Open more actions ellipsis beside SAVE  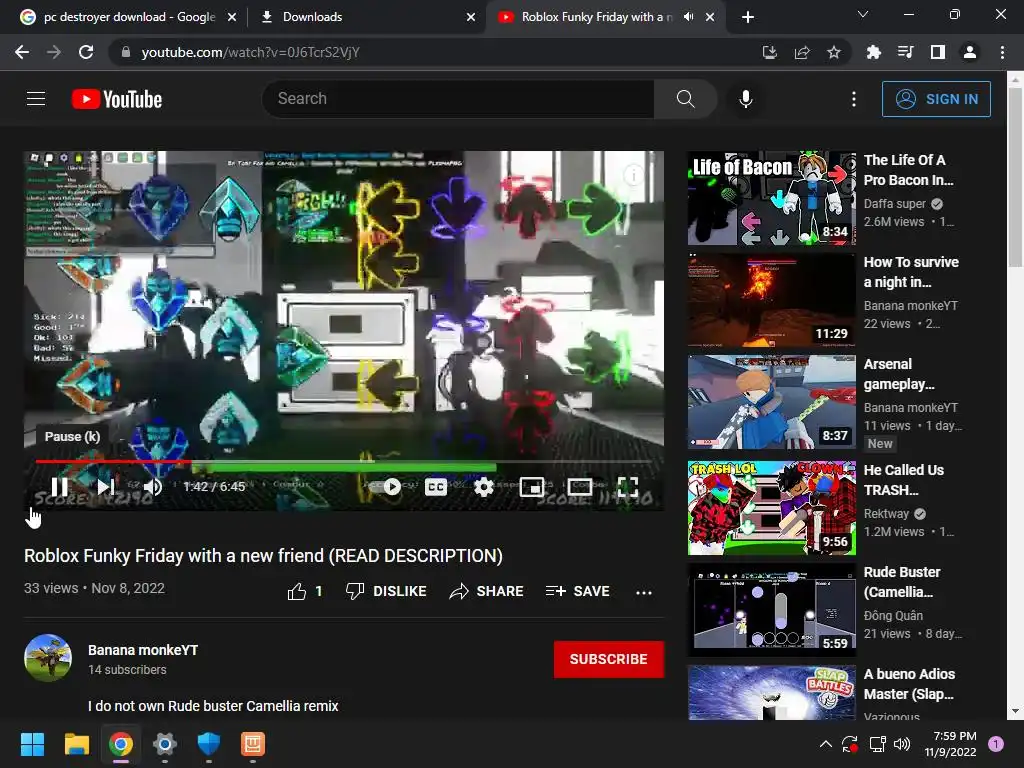(x=644, y=592)
